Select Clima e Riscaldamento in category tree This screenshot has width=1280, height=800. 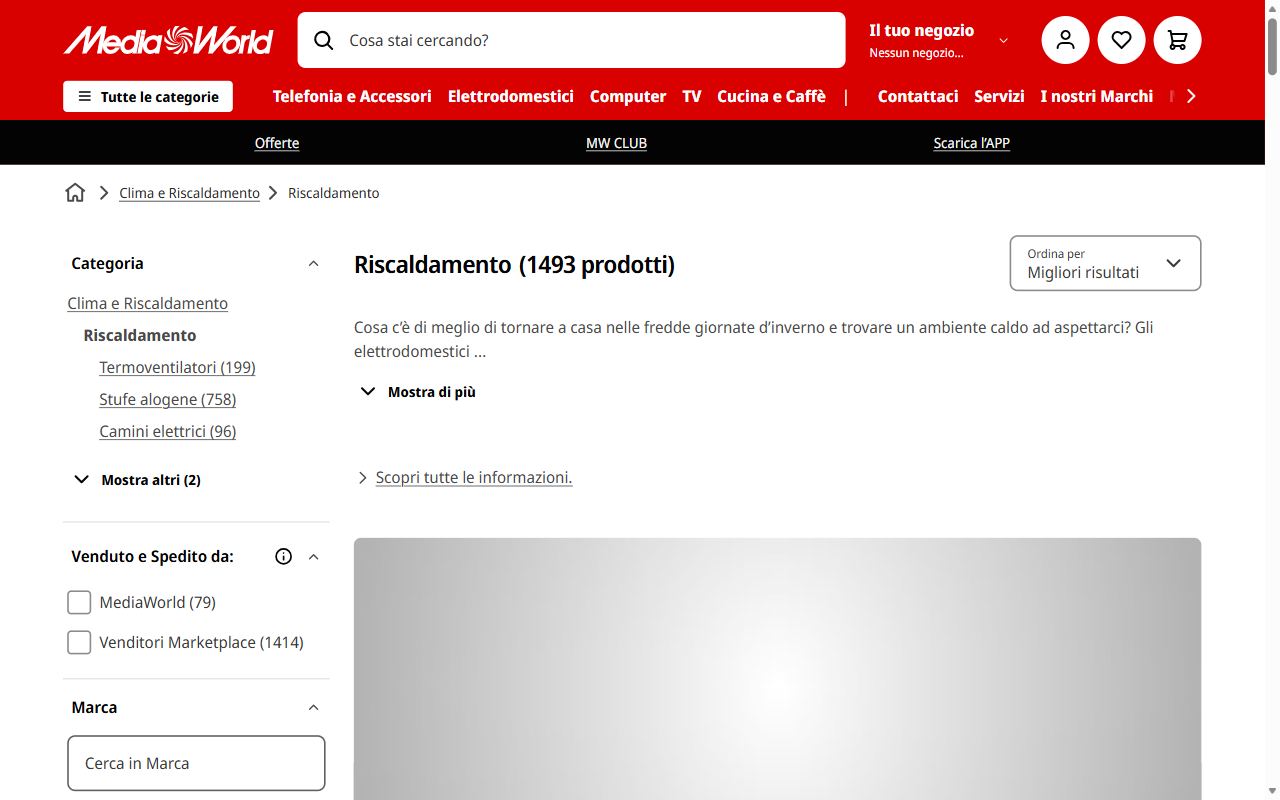(148, 303)
